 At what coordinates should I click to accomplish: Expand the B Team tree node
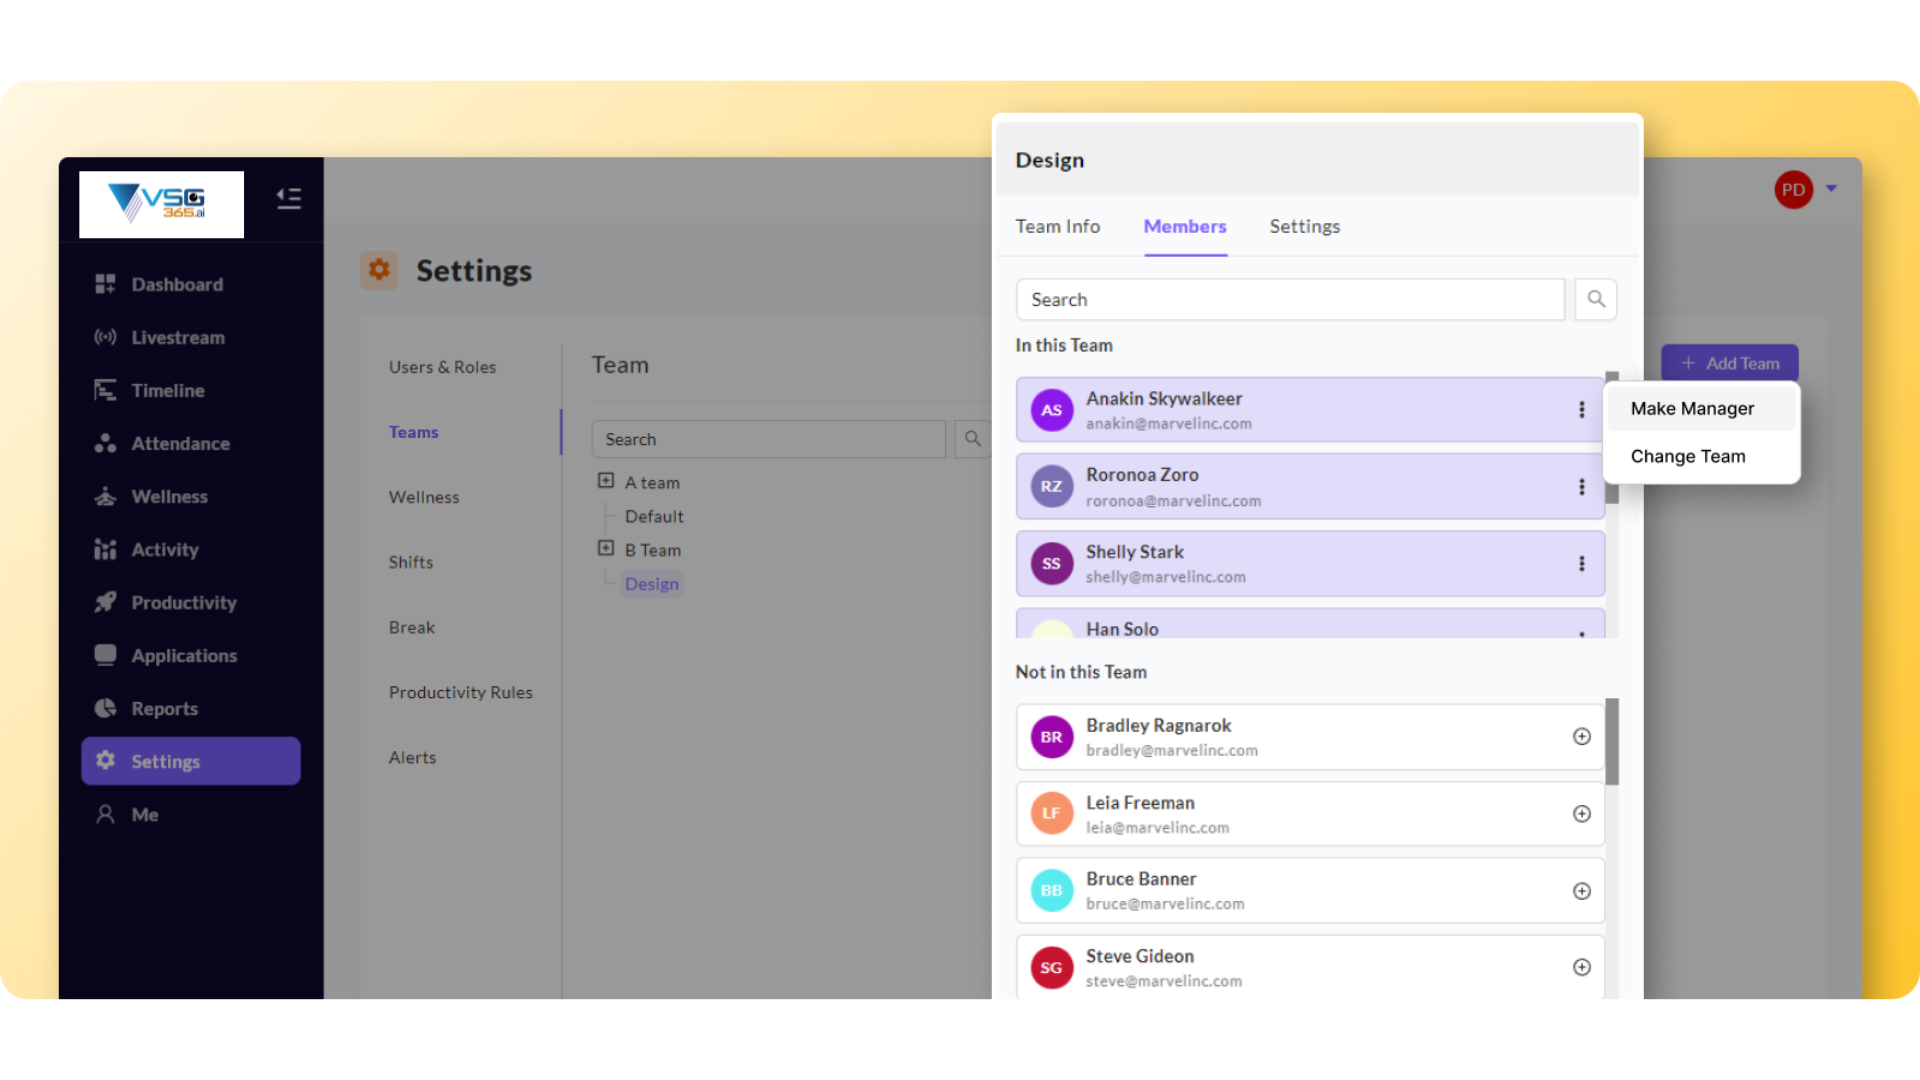pyautogui.click(x=606, y=548)
